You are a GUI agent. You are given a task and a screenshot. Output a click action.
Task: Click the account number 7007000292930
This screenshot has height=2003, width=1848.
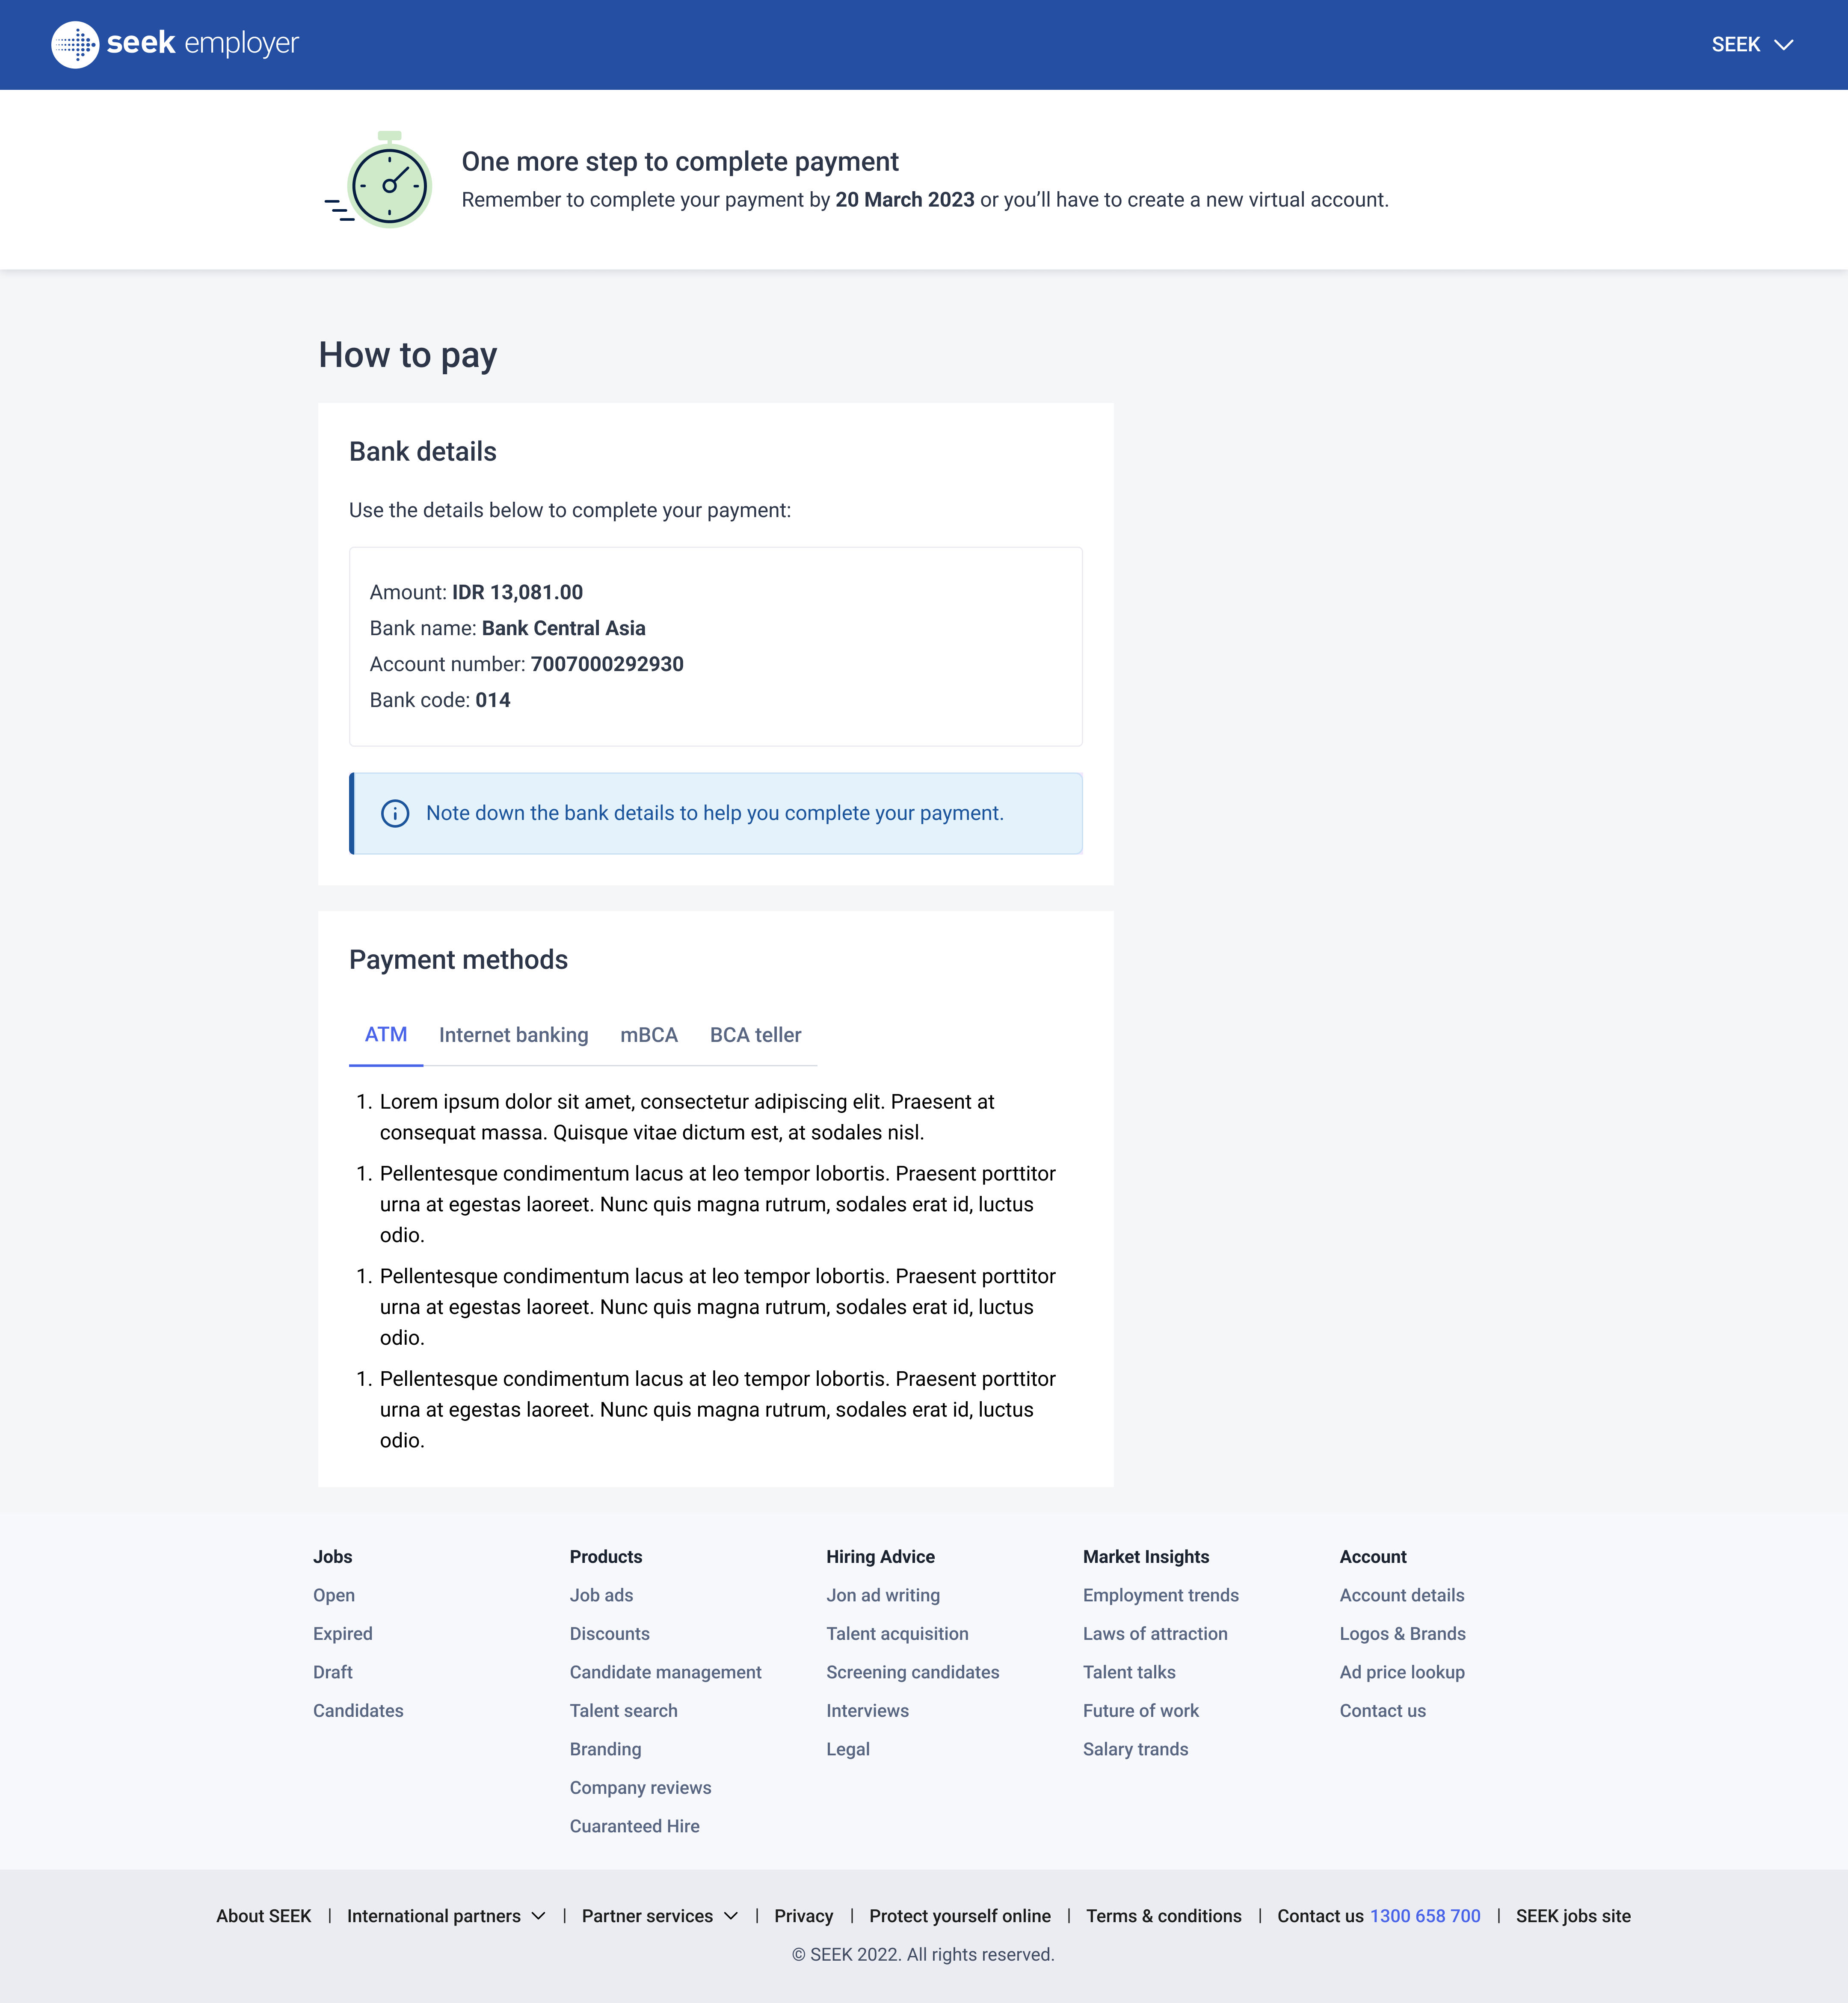607,664
